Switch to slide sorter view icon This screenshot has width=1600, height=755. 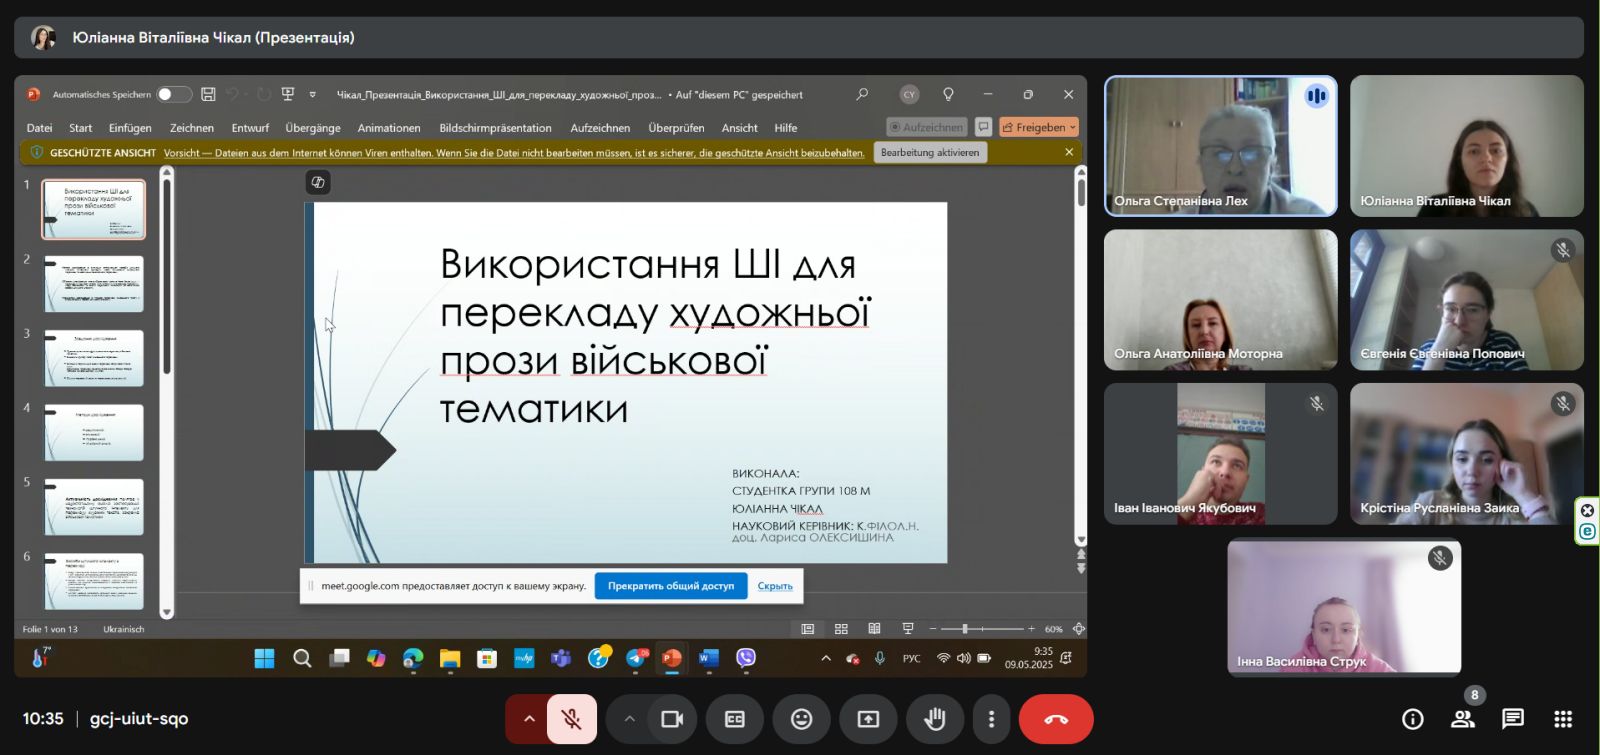841,629
